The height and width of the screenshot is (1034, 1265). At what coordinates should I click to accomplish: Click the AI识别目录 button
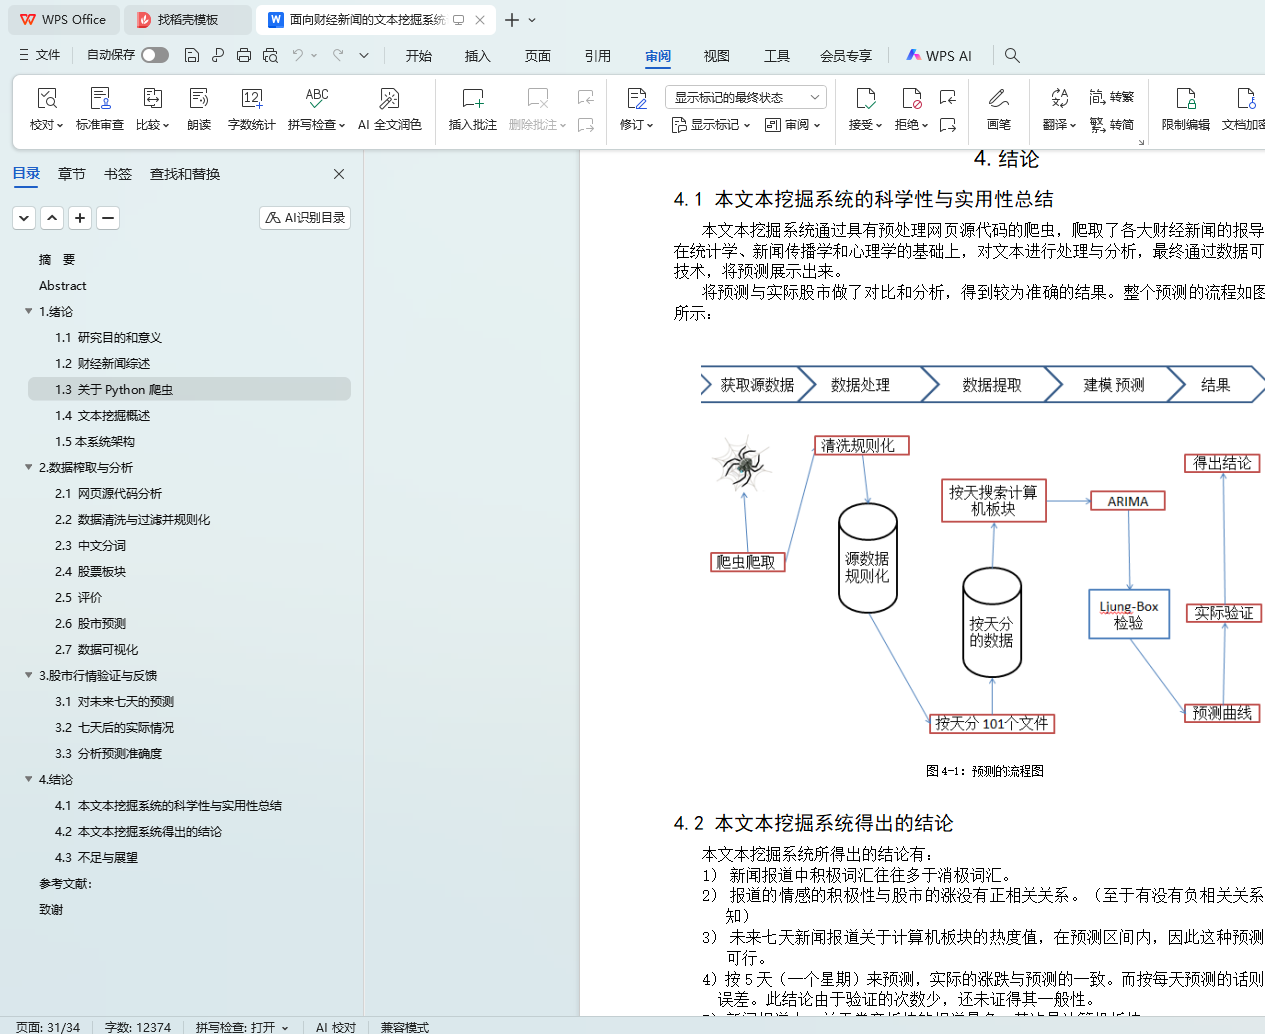[x=305, y=218]
